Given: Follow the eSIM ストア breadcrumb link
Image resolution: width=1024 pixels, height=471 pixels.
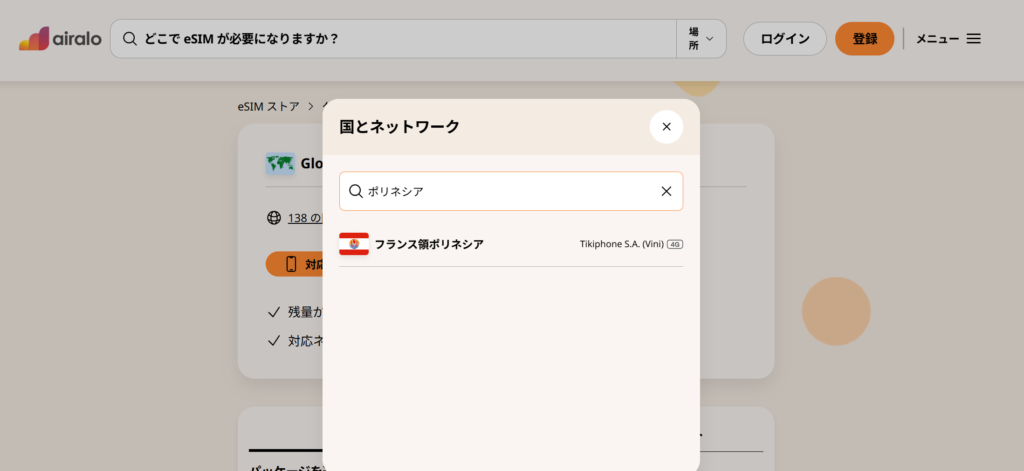Looking at the screenshot, I should (268, 106).
